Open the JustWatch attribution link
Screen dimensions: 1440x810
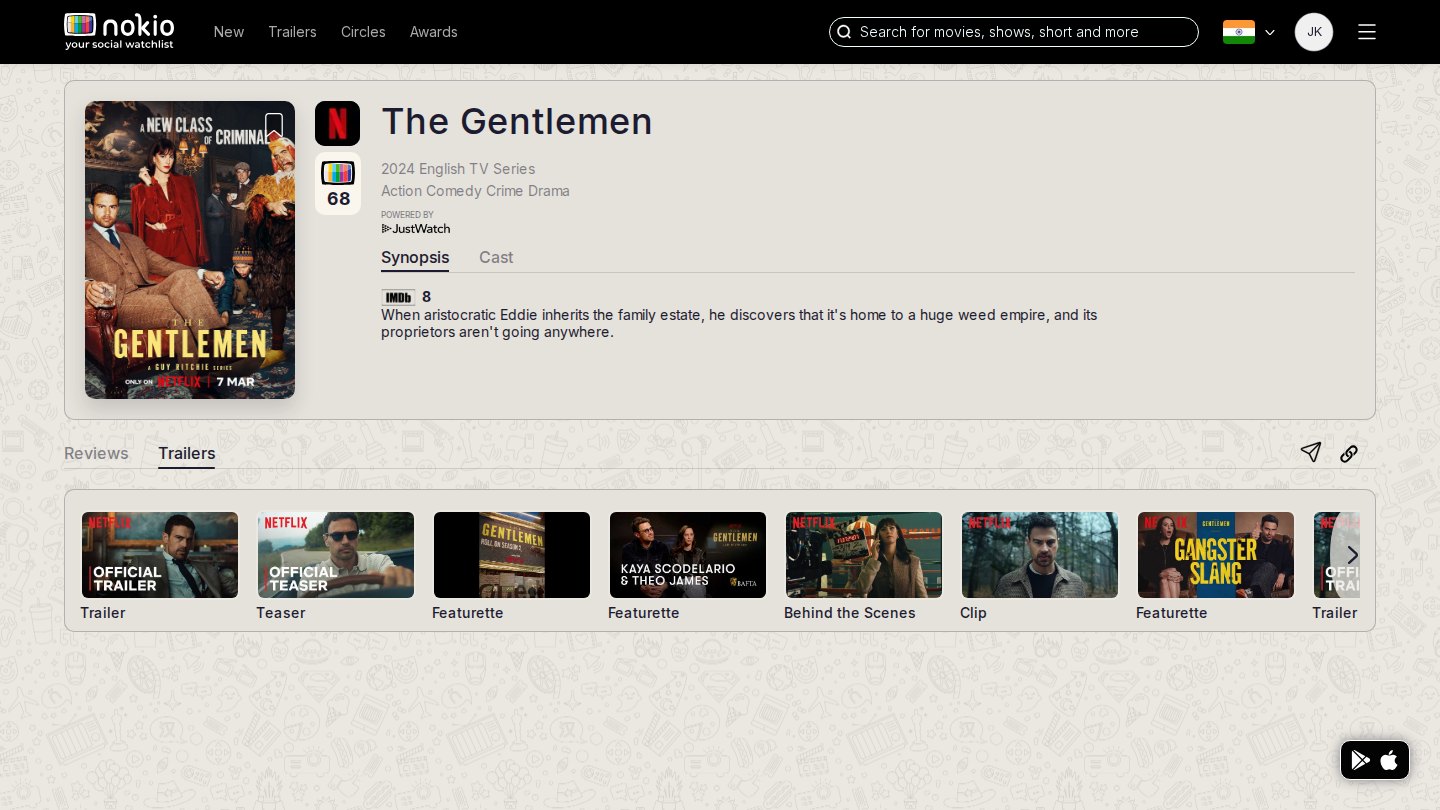click(x=416, y=228)
